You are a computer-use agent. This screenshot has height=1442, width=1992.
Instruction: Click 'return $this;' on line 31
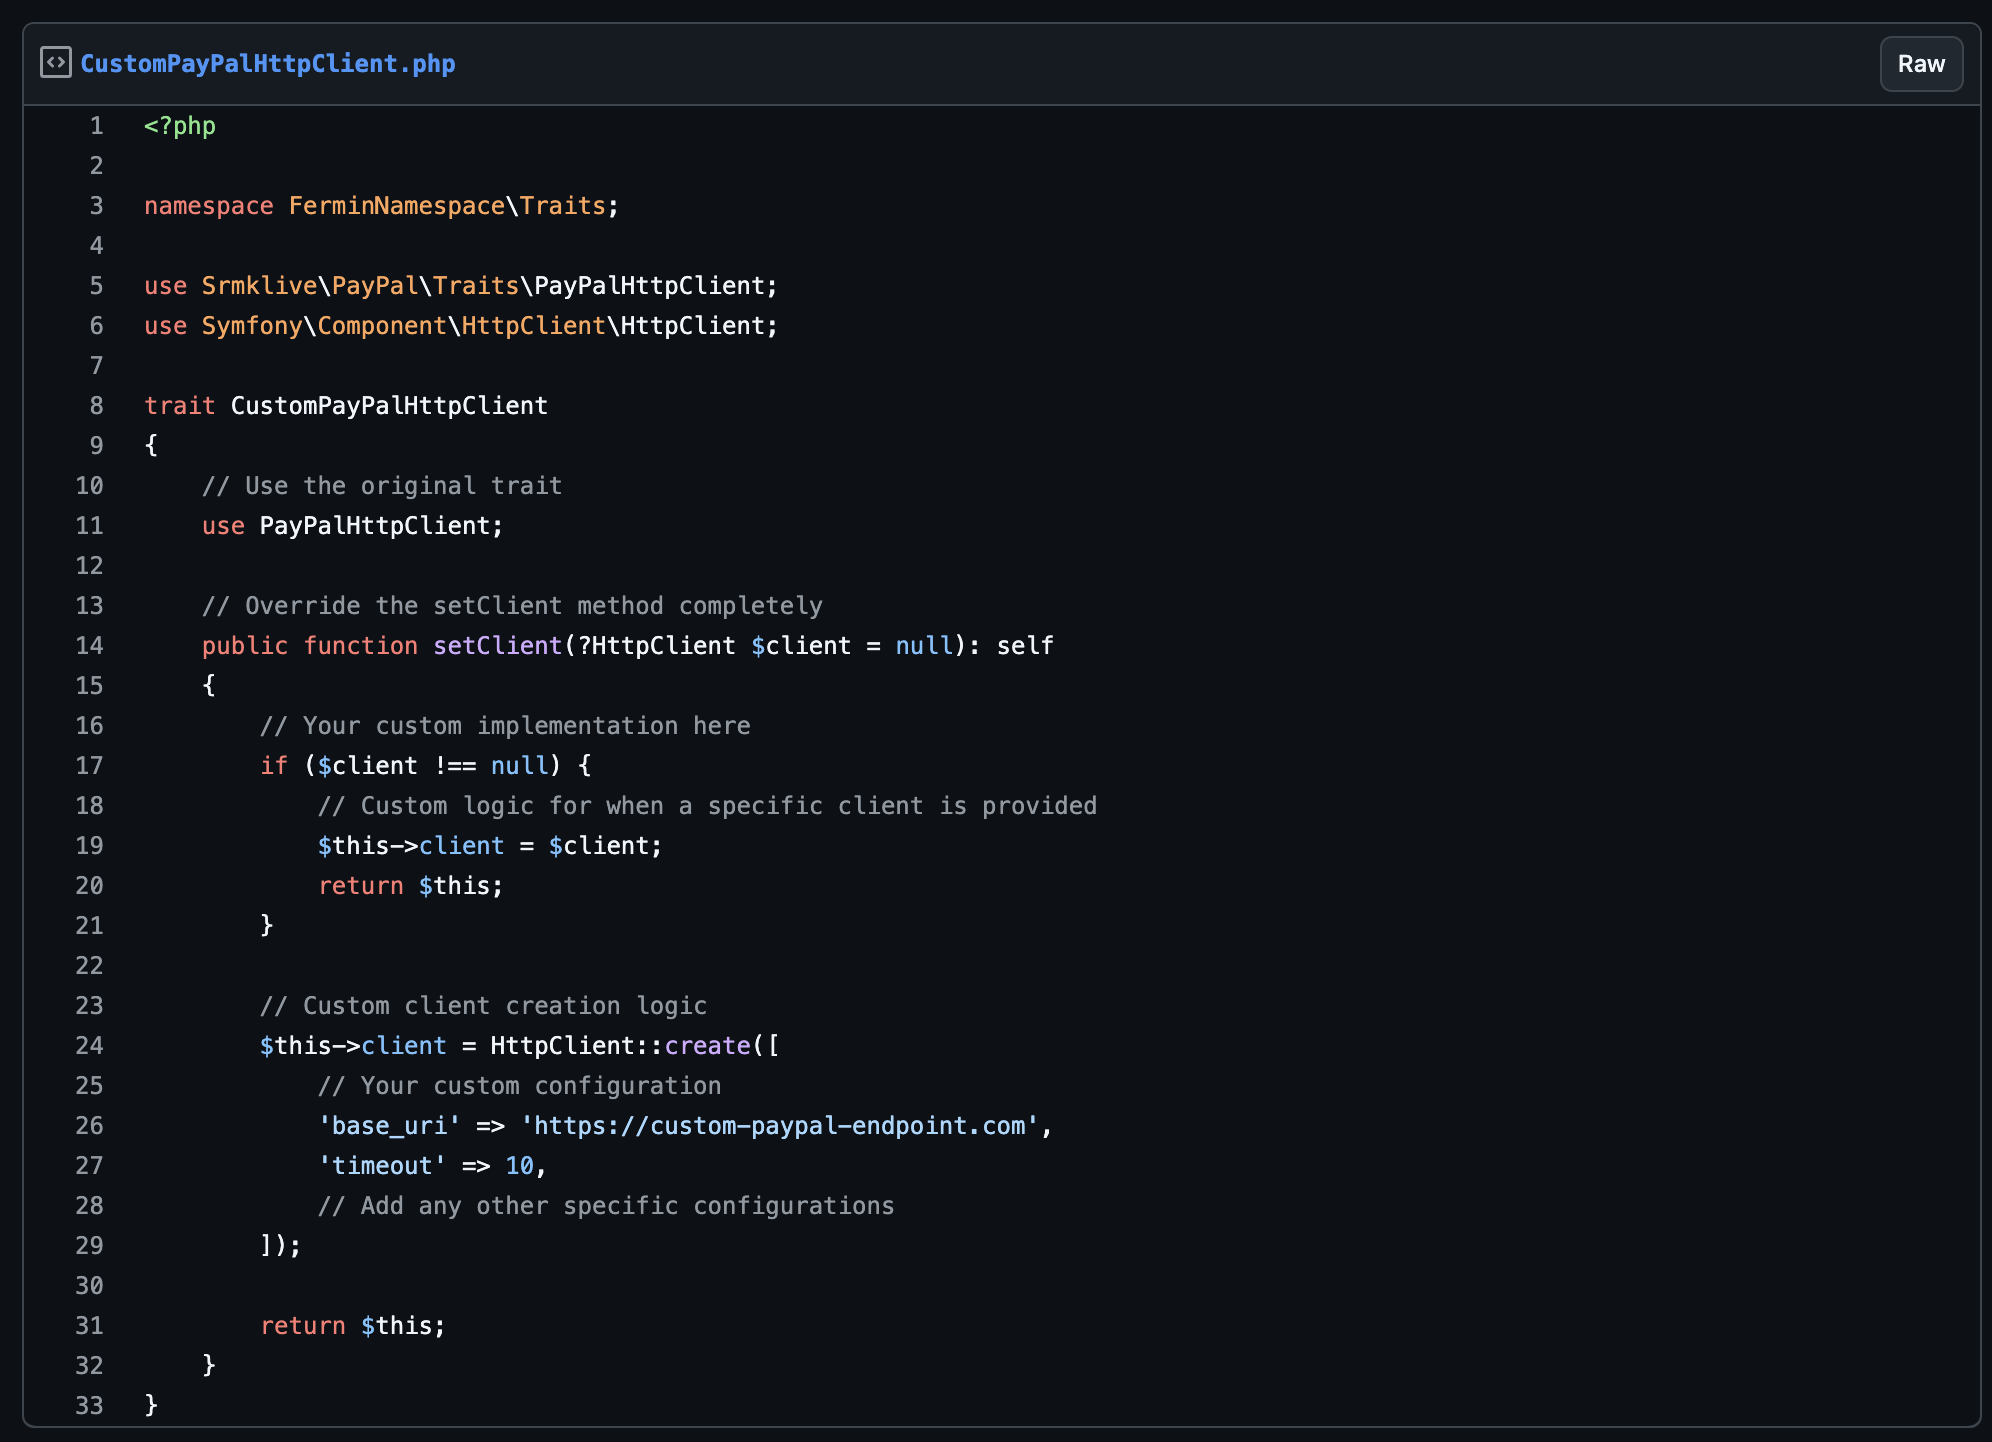point(353,1326)
